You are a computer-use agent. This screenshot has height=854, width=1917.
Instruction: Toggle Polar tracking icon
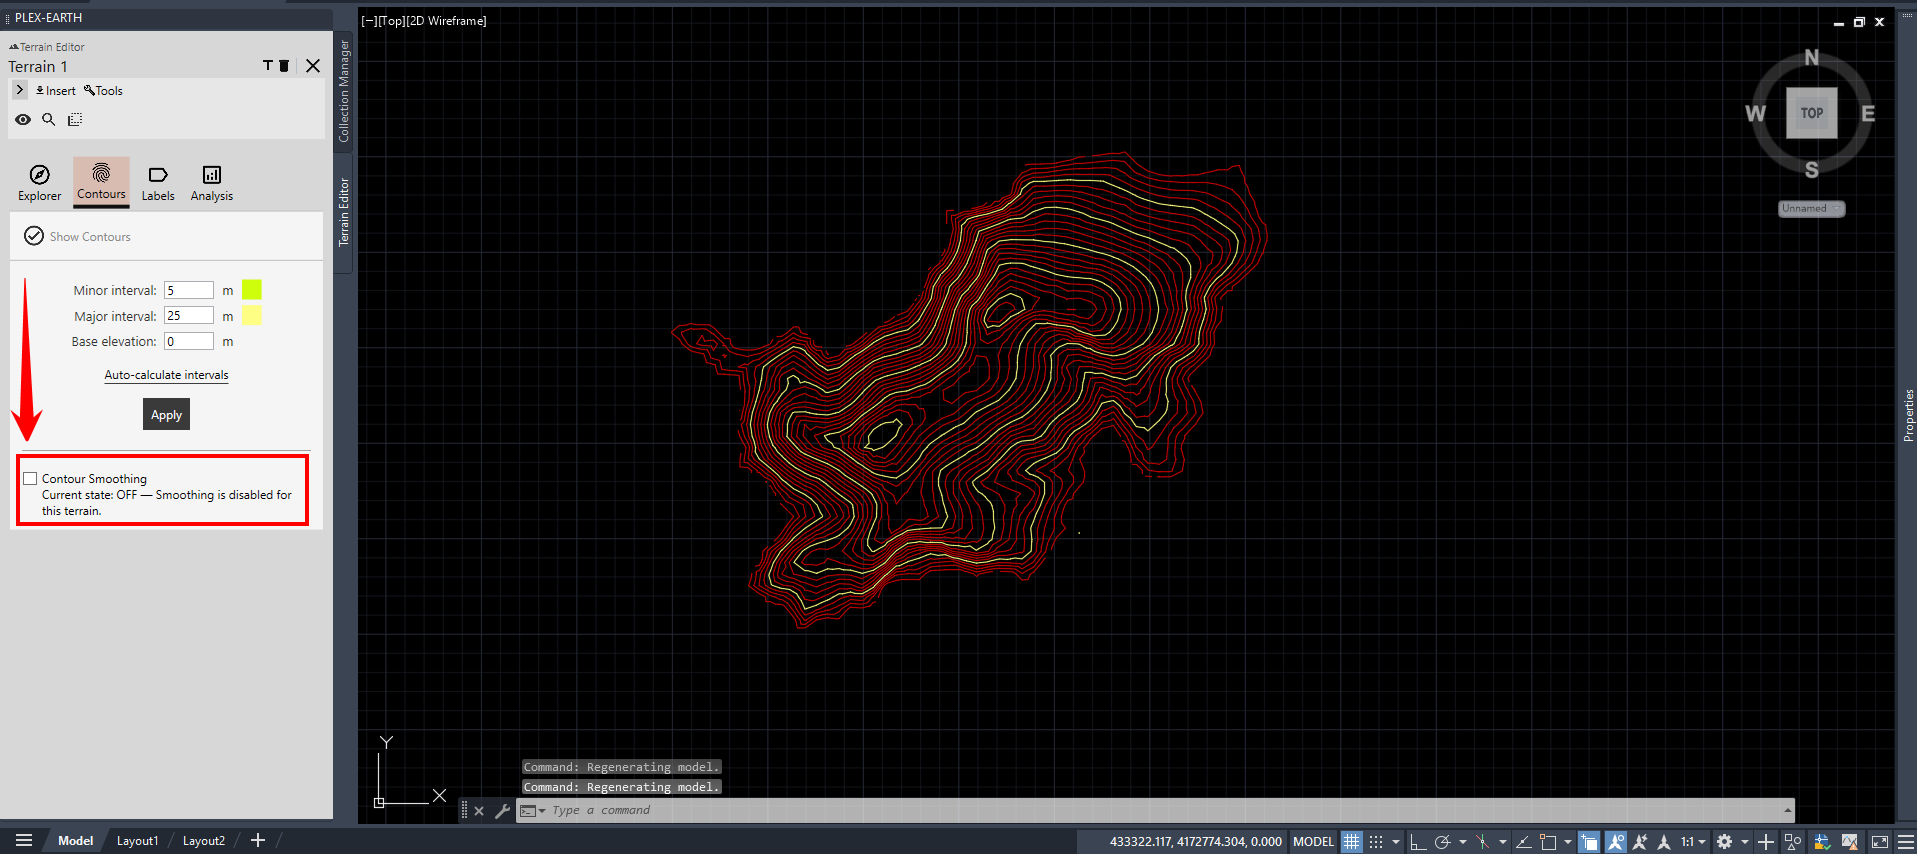[x=1443, y=842]
